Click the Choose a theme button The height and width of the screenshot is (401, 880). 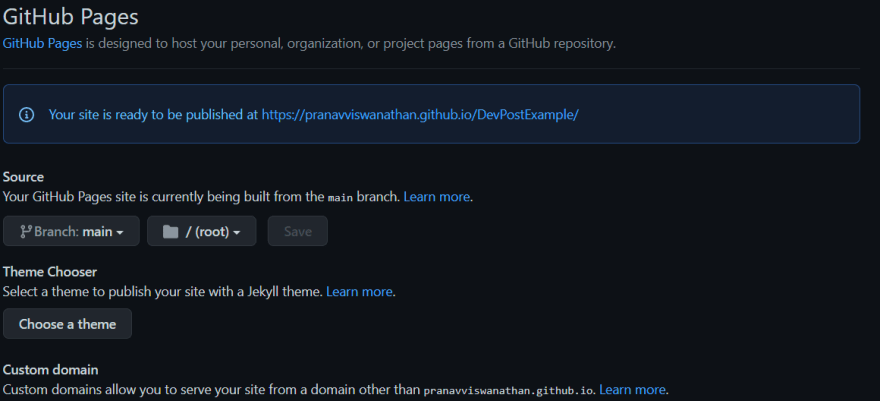click(67, 324)
